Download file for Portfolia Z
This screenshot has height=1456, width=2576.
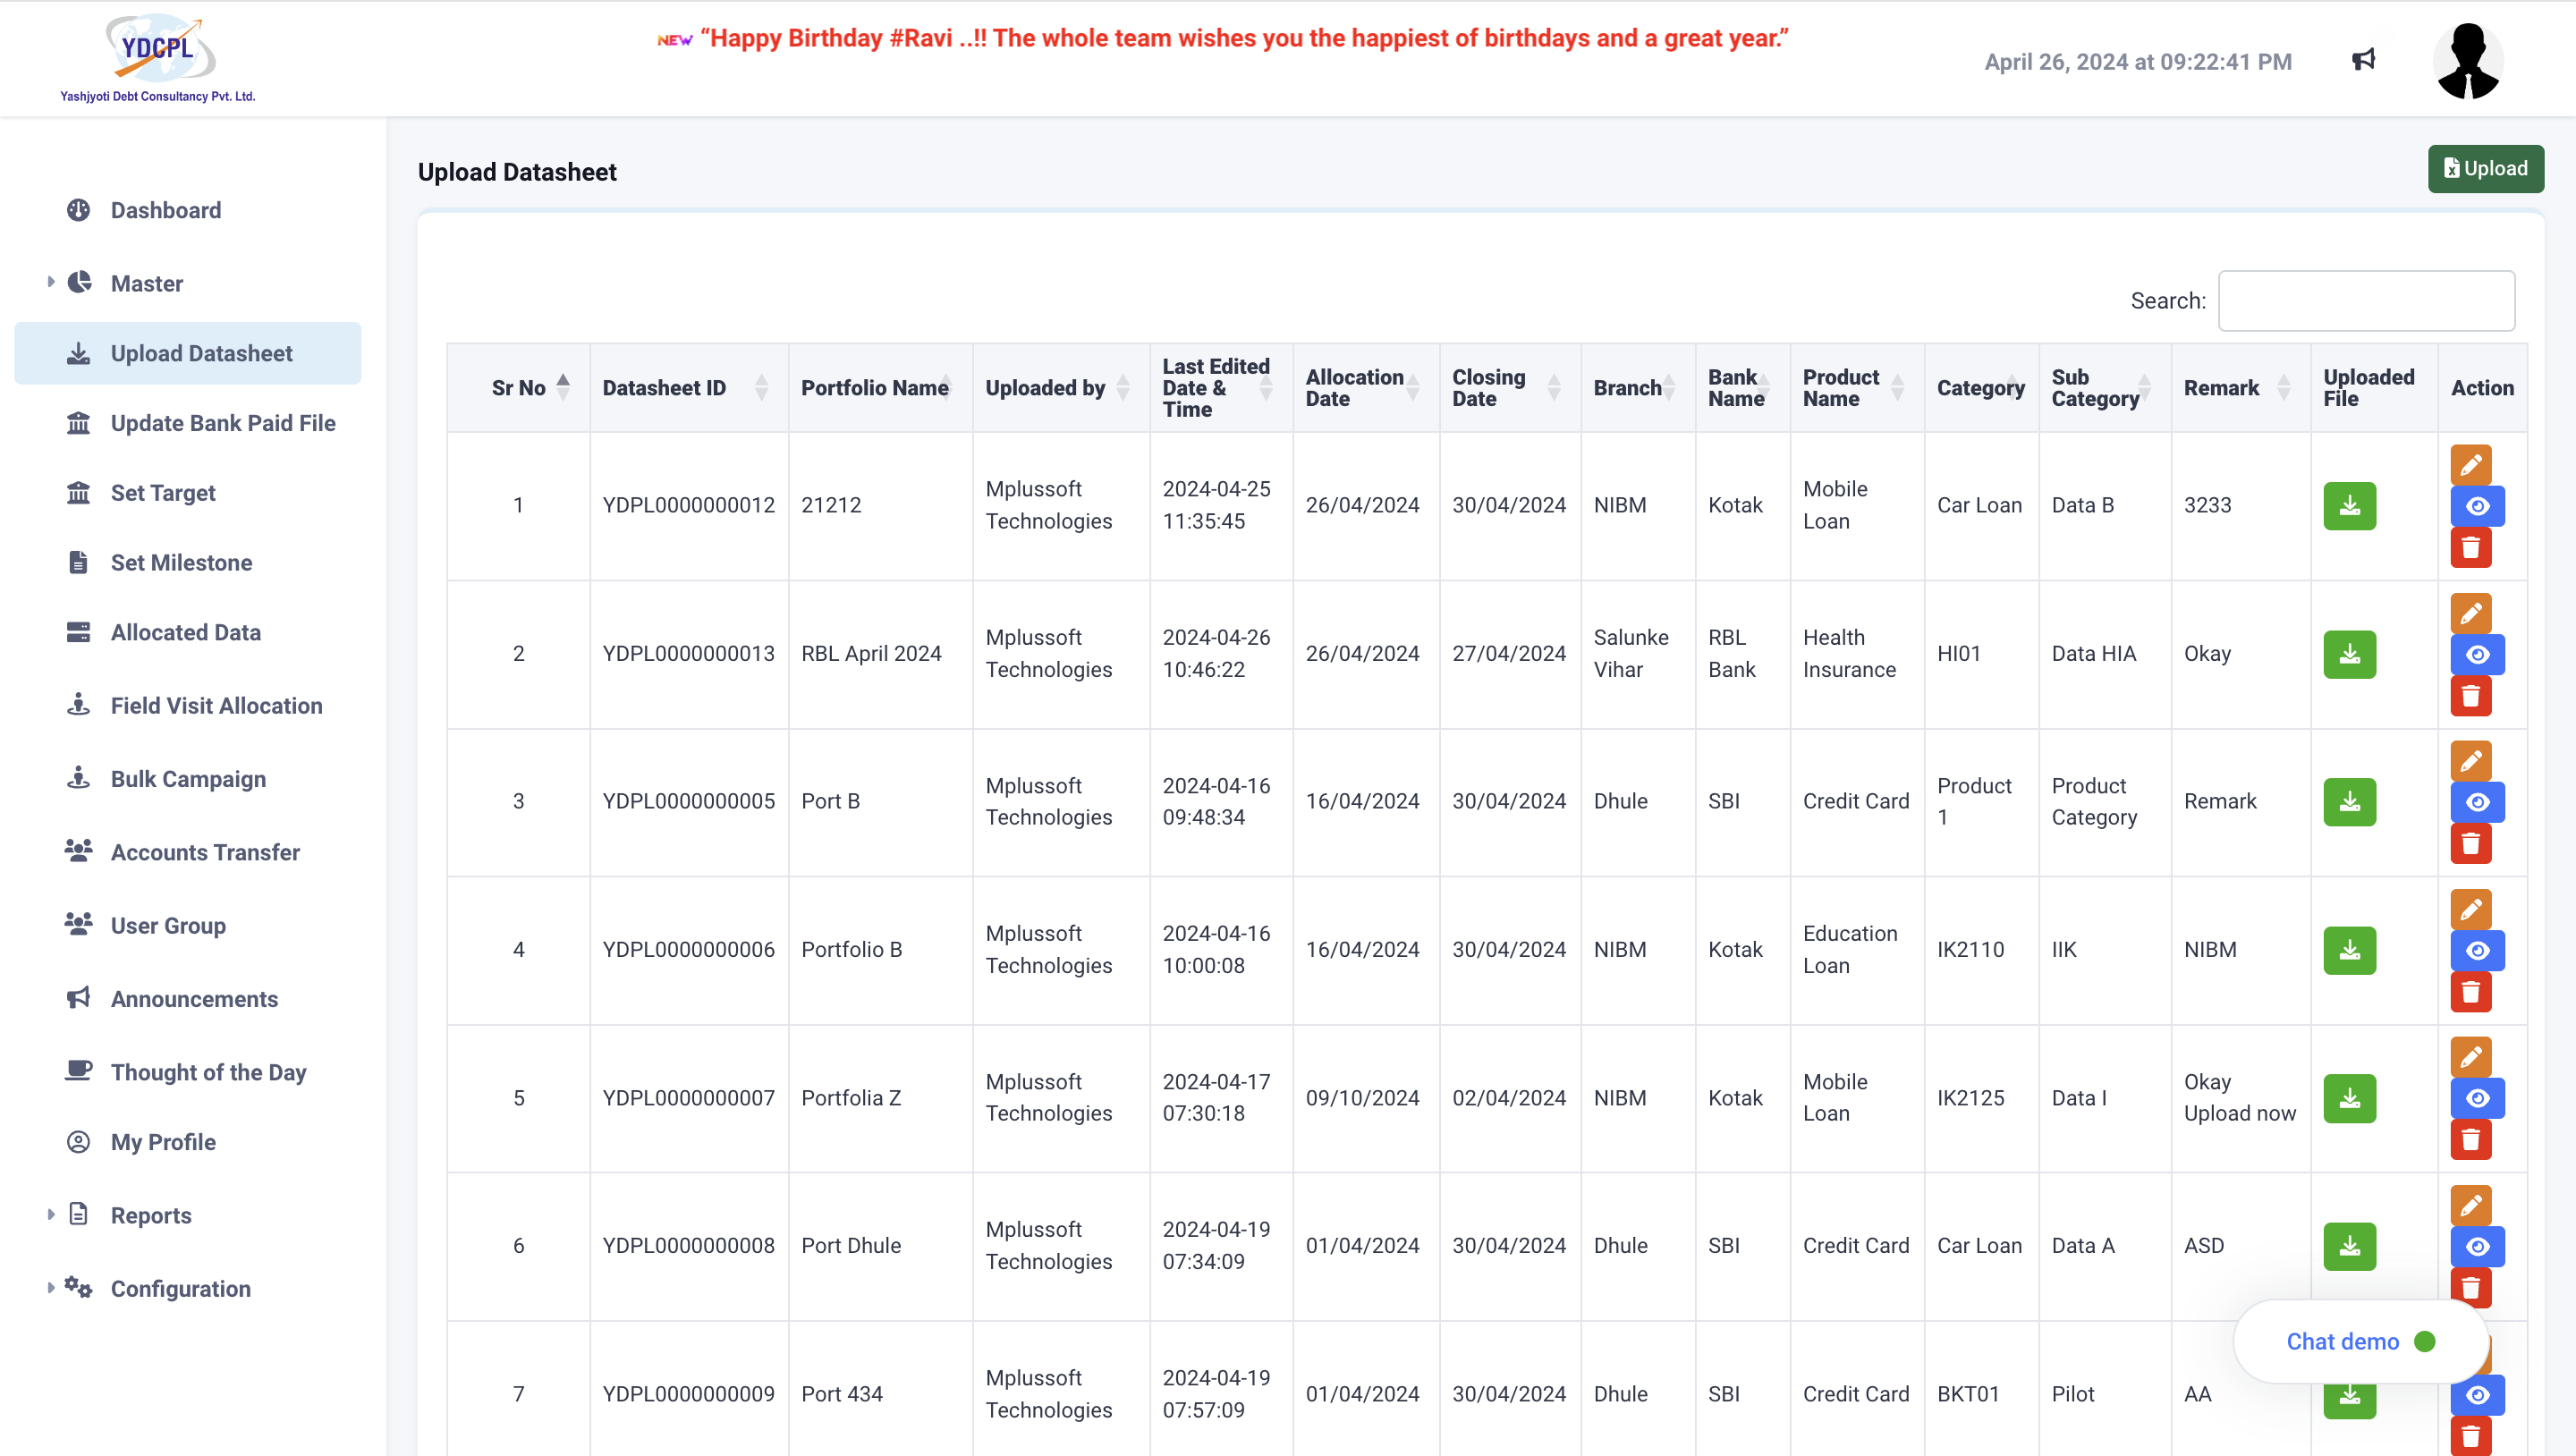click(2349, 1098)
